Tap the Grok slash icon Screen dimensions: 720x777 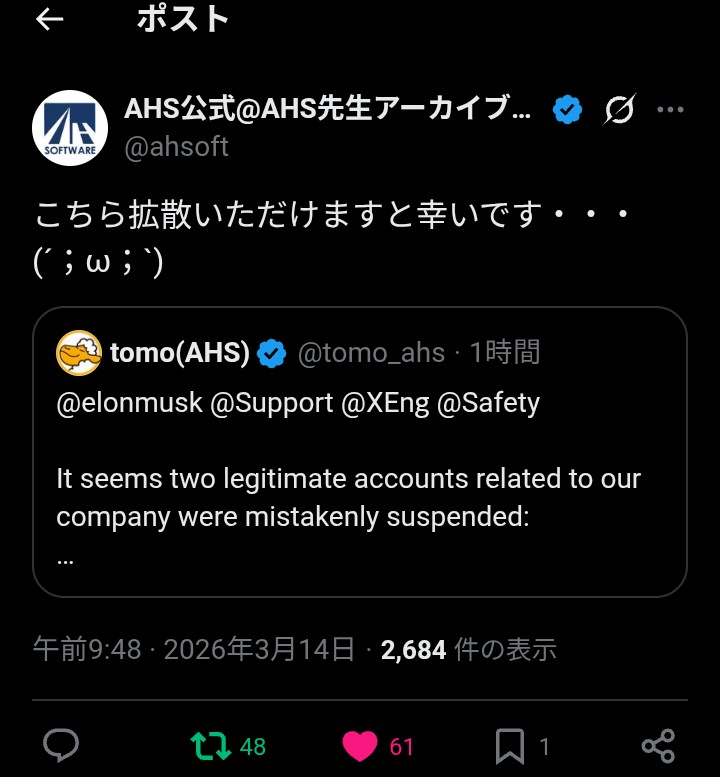coord(619,110)
